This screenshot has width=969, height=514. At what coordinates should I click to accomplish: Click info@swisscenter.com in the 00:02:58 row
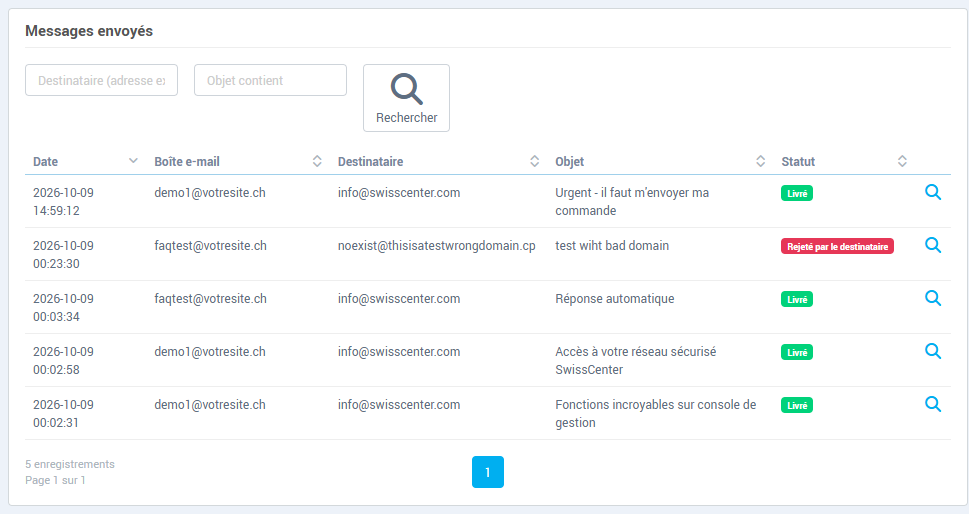click(x=399, y=352)
